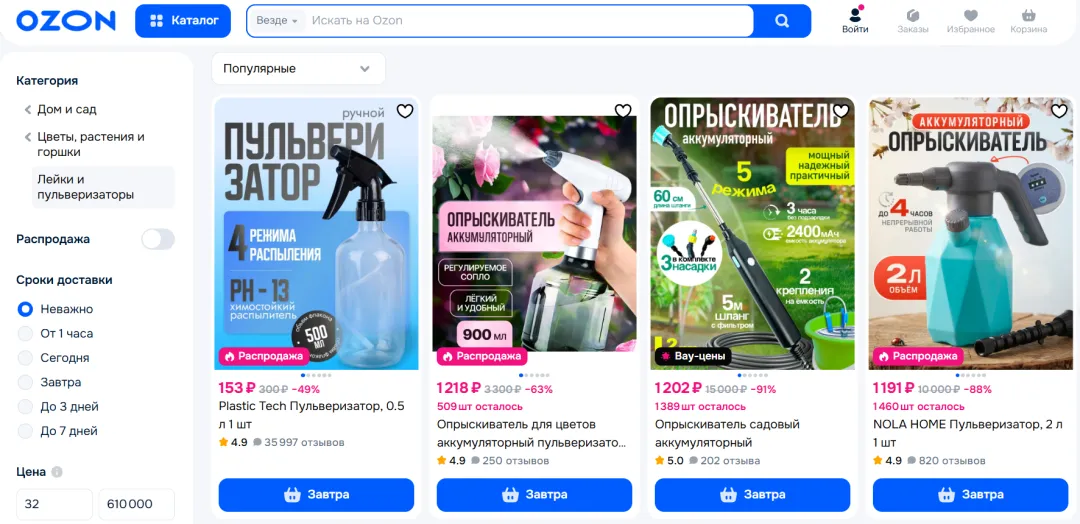Select the Сегодня delivery radio button
The width and height of the screenshot is (1080, 524).
[x=25, y=358]
